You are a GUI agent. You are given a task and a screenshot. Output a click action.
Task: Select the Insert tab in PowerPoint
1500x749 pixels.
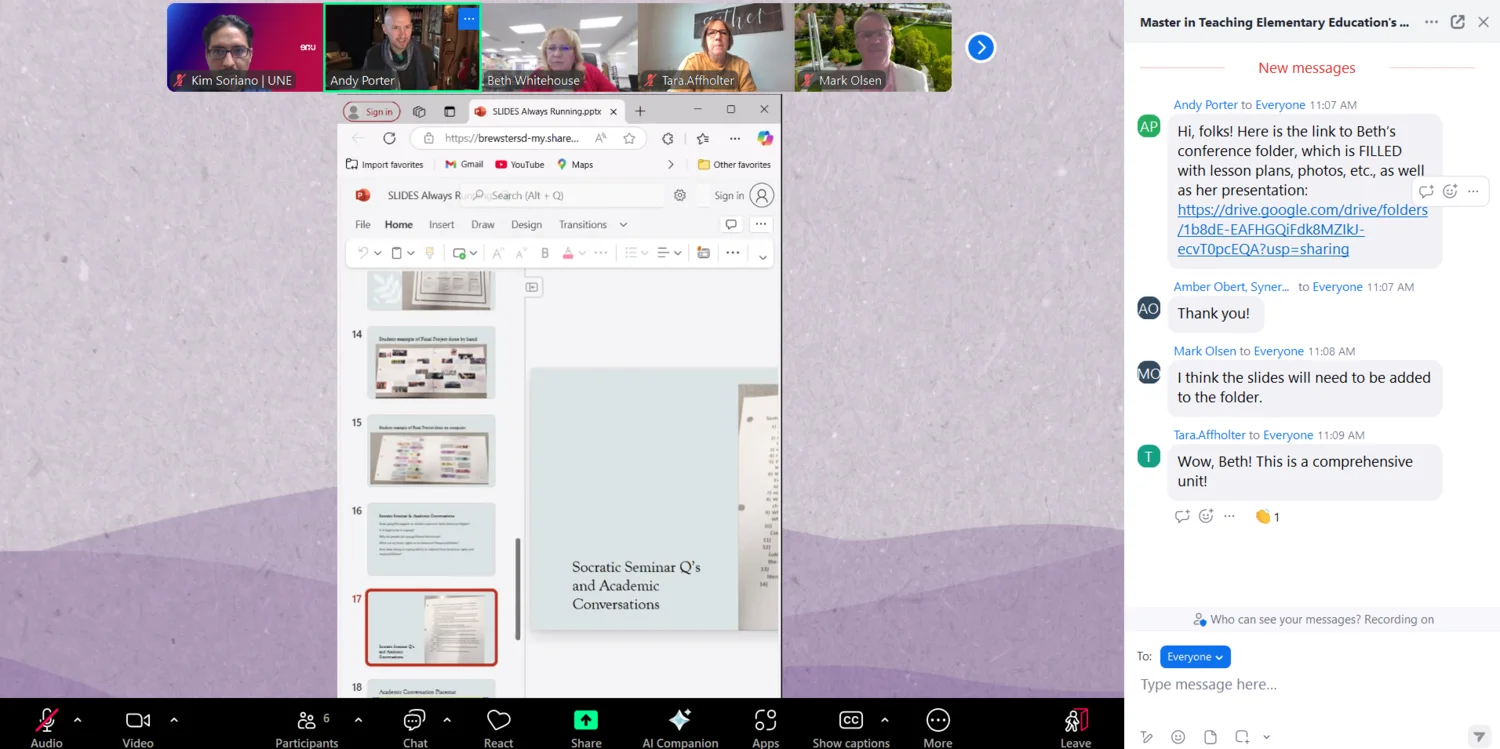[441, 225]
